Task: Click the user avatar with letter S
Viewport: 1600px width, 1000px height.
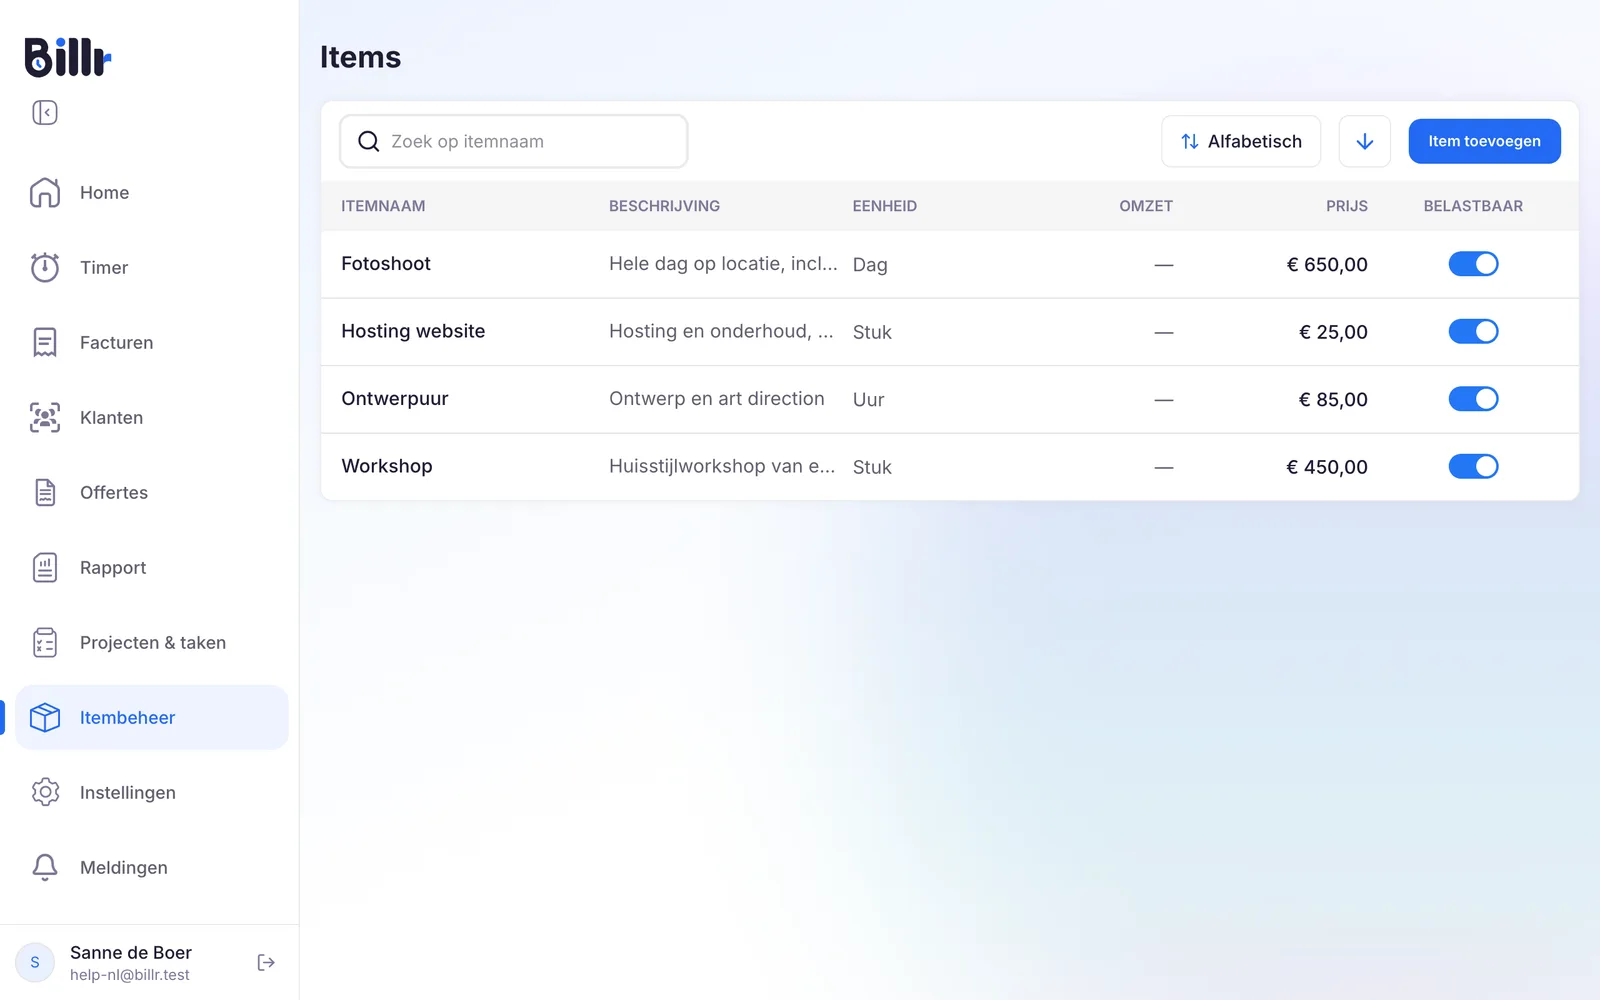Action: 35,962
